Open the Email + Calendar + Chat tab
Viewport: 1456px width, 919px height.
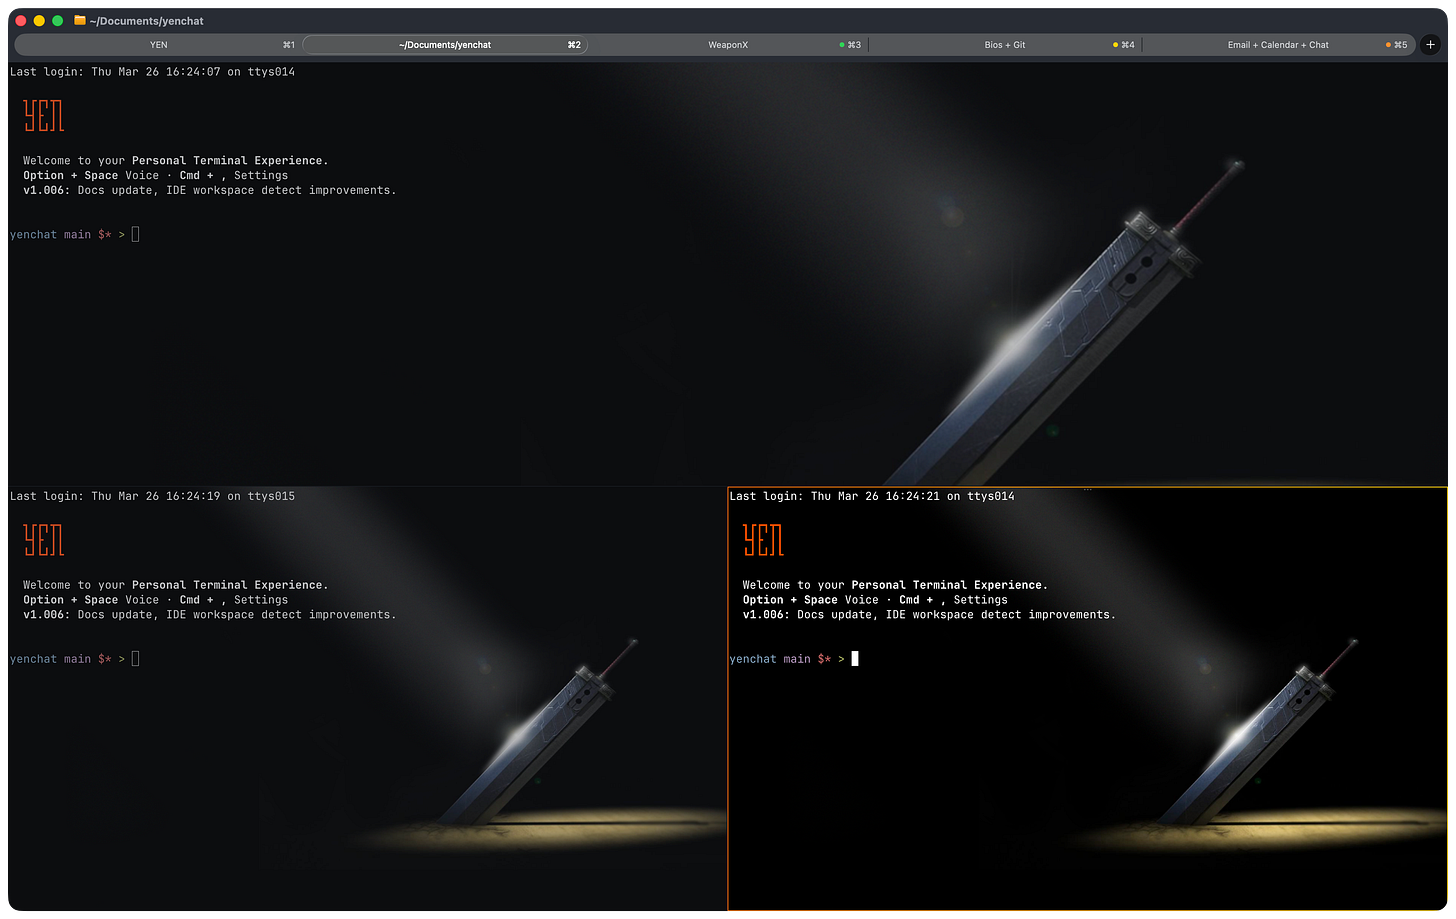1278,45
